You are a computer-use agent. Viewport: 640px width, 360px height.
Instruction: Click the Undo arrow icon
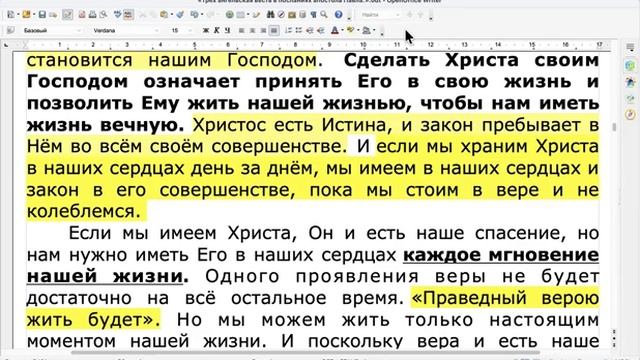click(194, 15)
